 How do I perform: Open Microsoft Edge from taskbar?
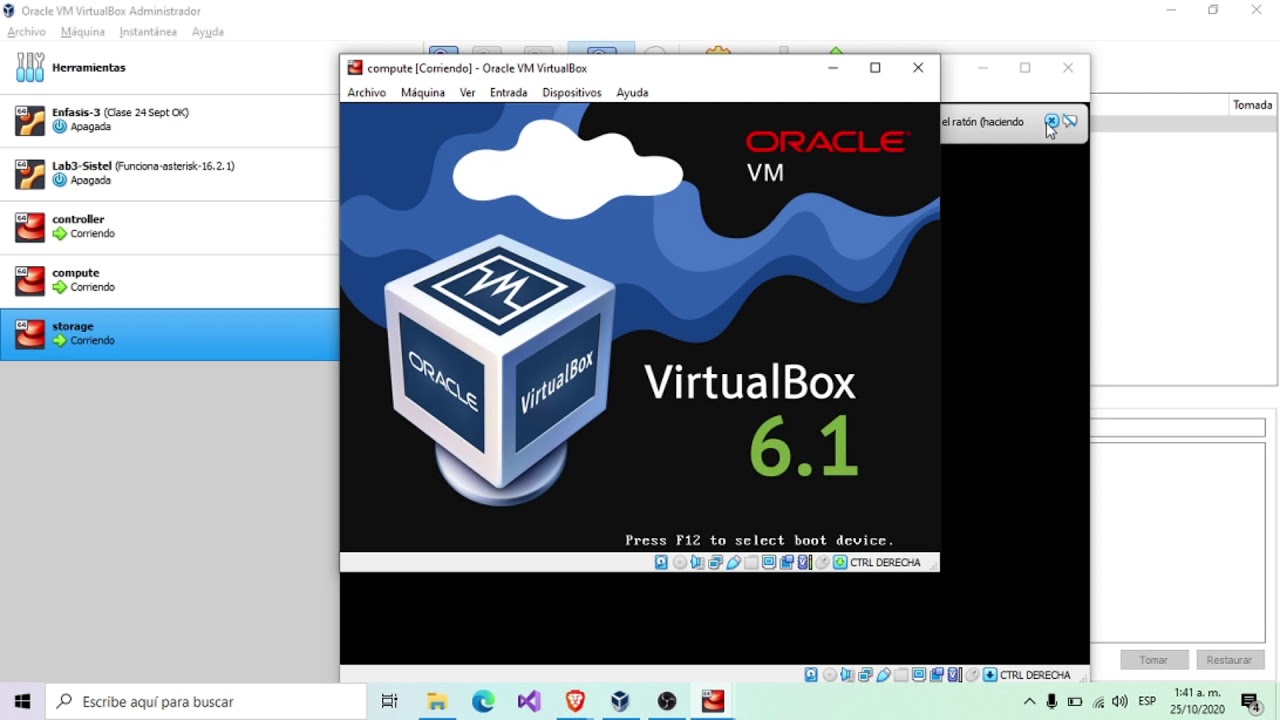pos(483,701)
